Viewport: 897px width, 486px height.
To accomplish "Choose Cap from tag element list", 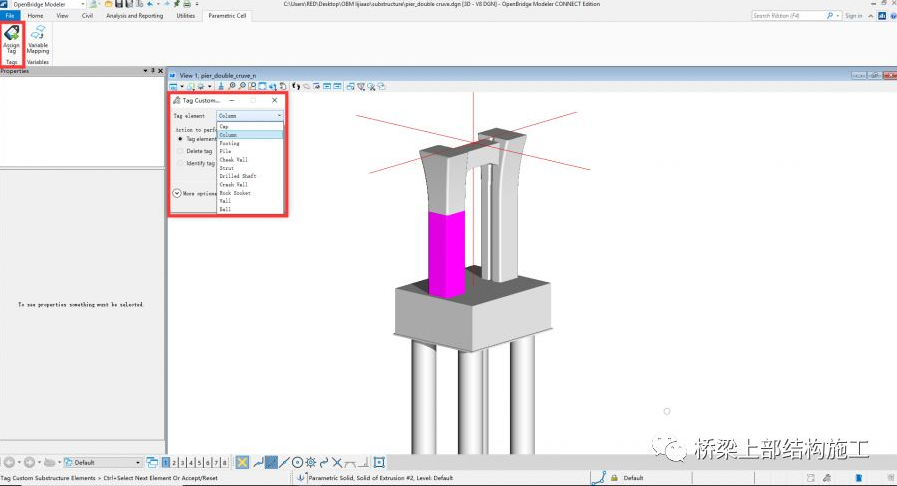I will tap(250, 126).
